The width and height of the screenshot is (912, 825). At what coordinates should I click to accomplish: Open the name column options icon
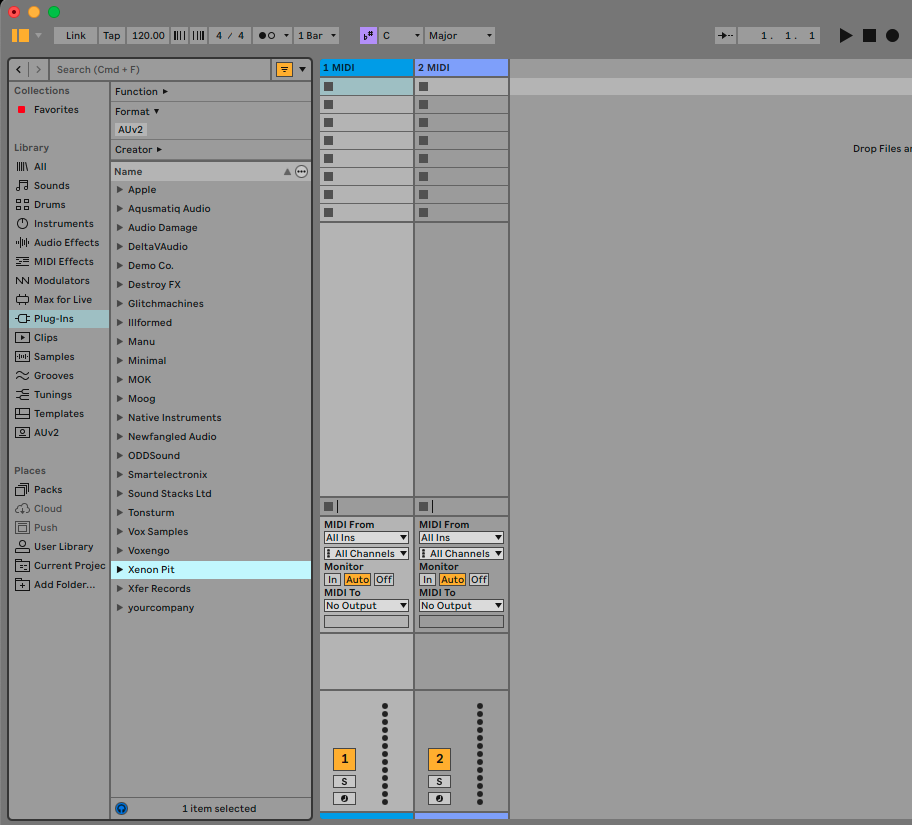(x=301, y=172)
